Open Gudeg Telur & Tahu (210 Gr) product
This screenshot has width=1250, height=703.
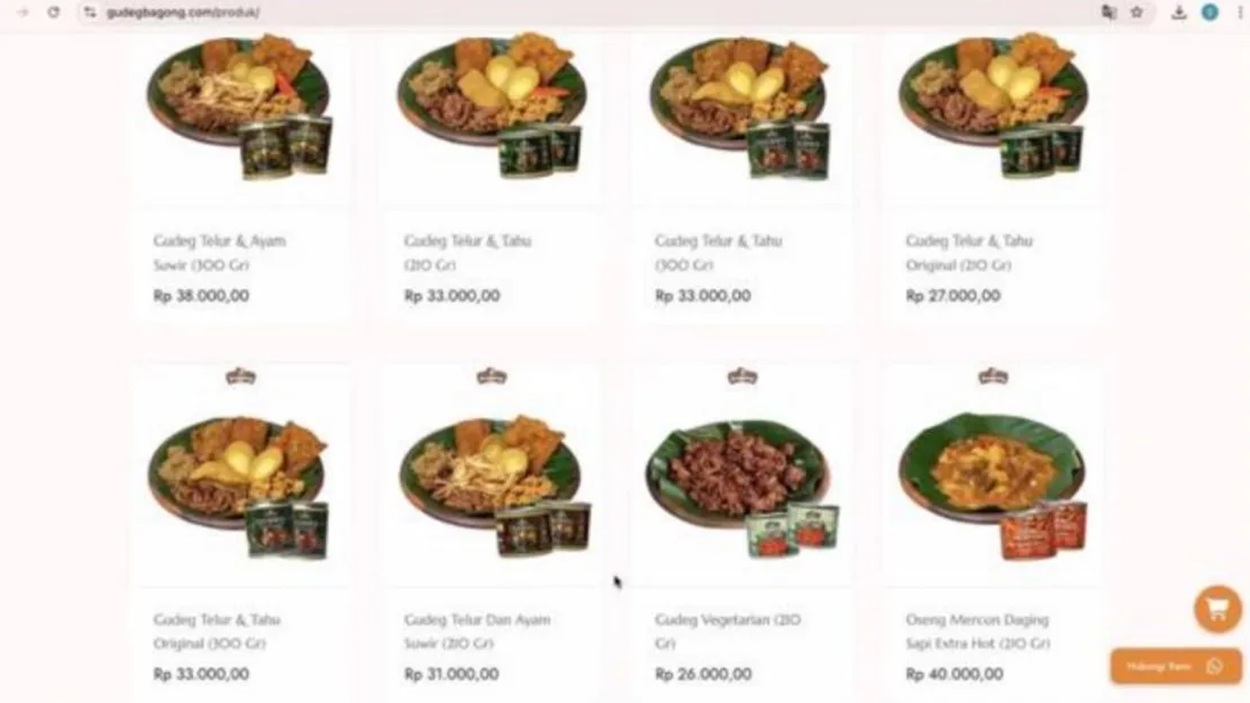pos(467,253)
